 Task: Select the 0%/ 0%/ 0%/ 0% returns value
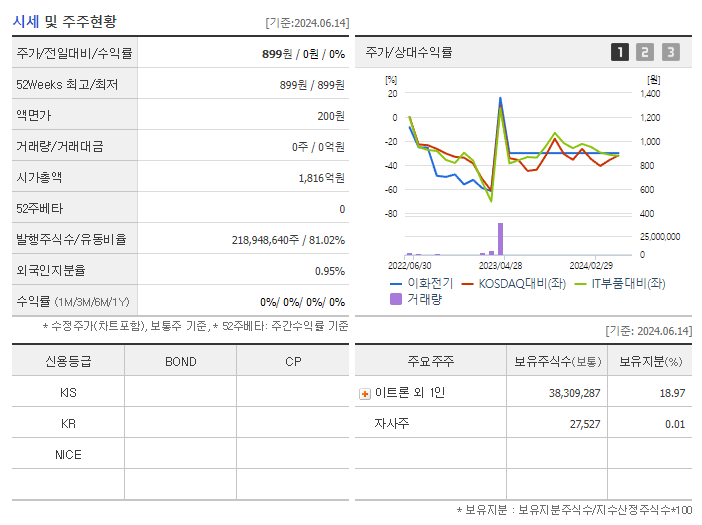tap(303, 302)
